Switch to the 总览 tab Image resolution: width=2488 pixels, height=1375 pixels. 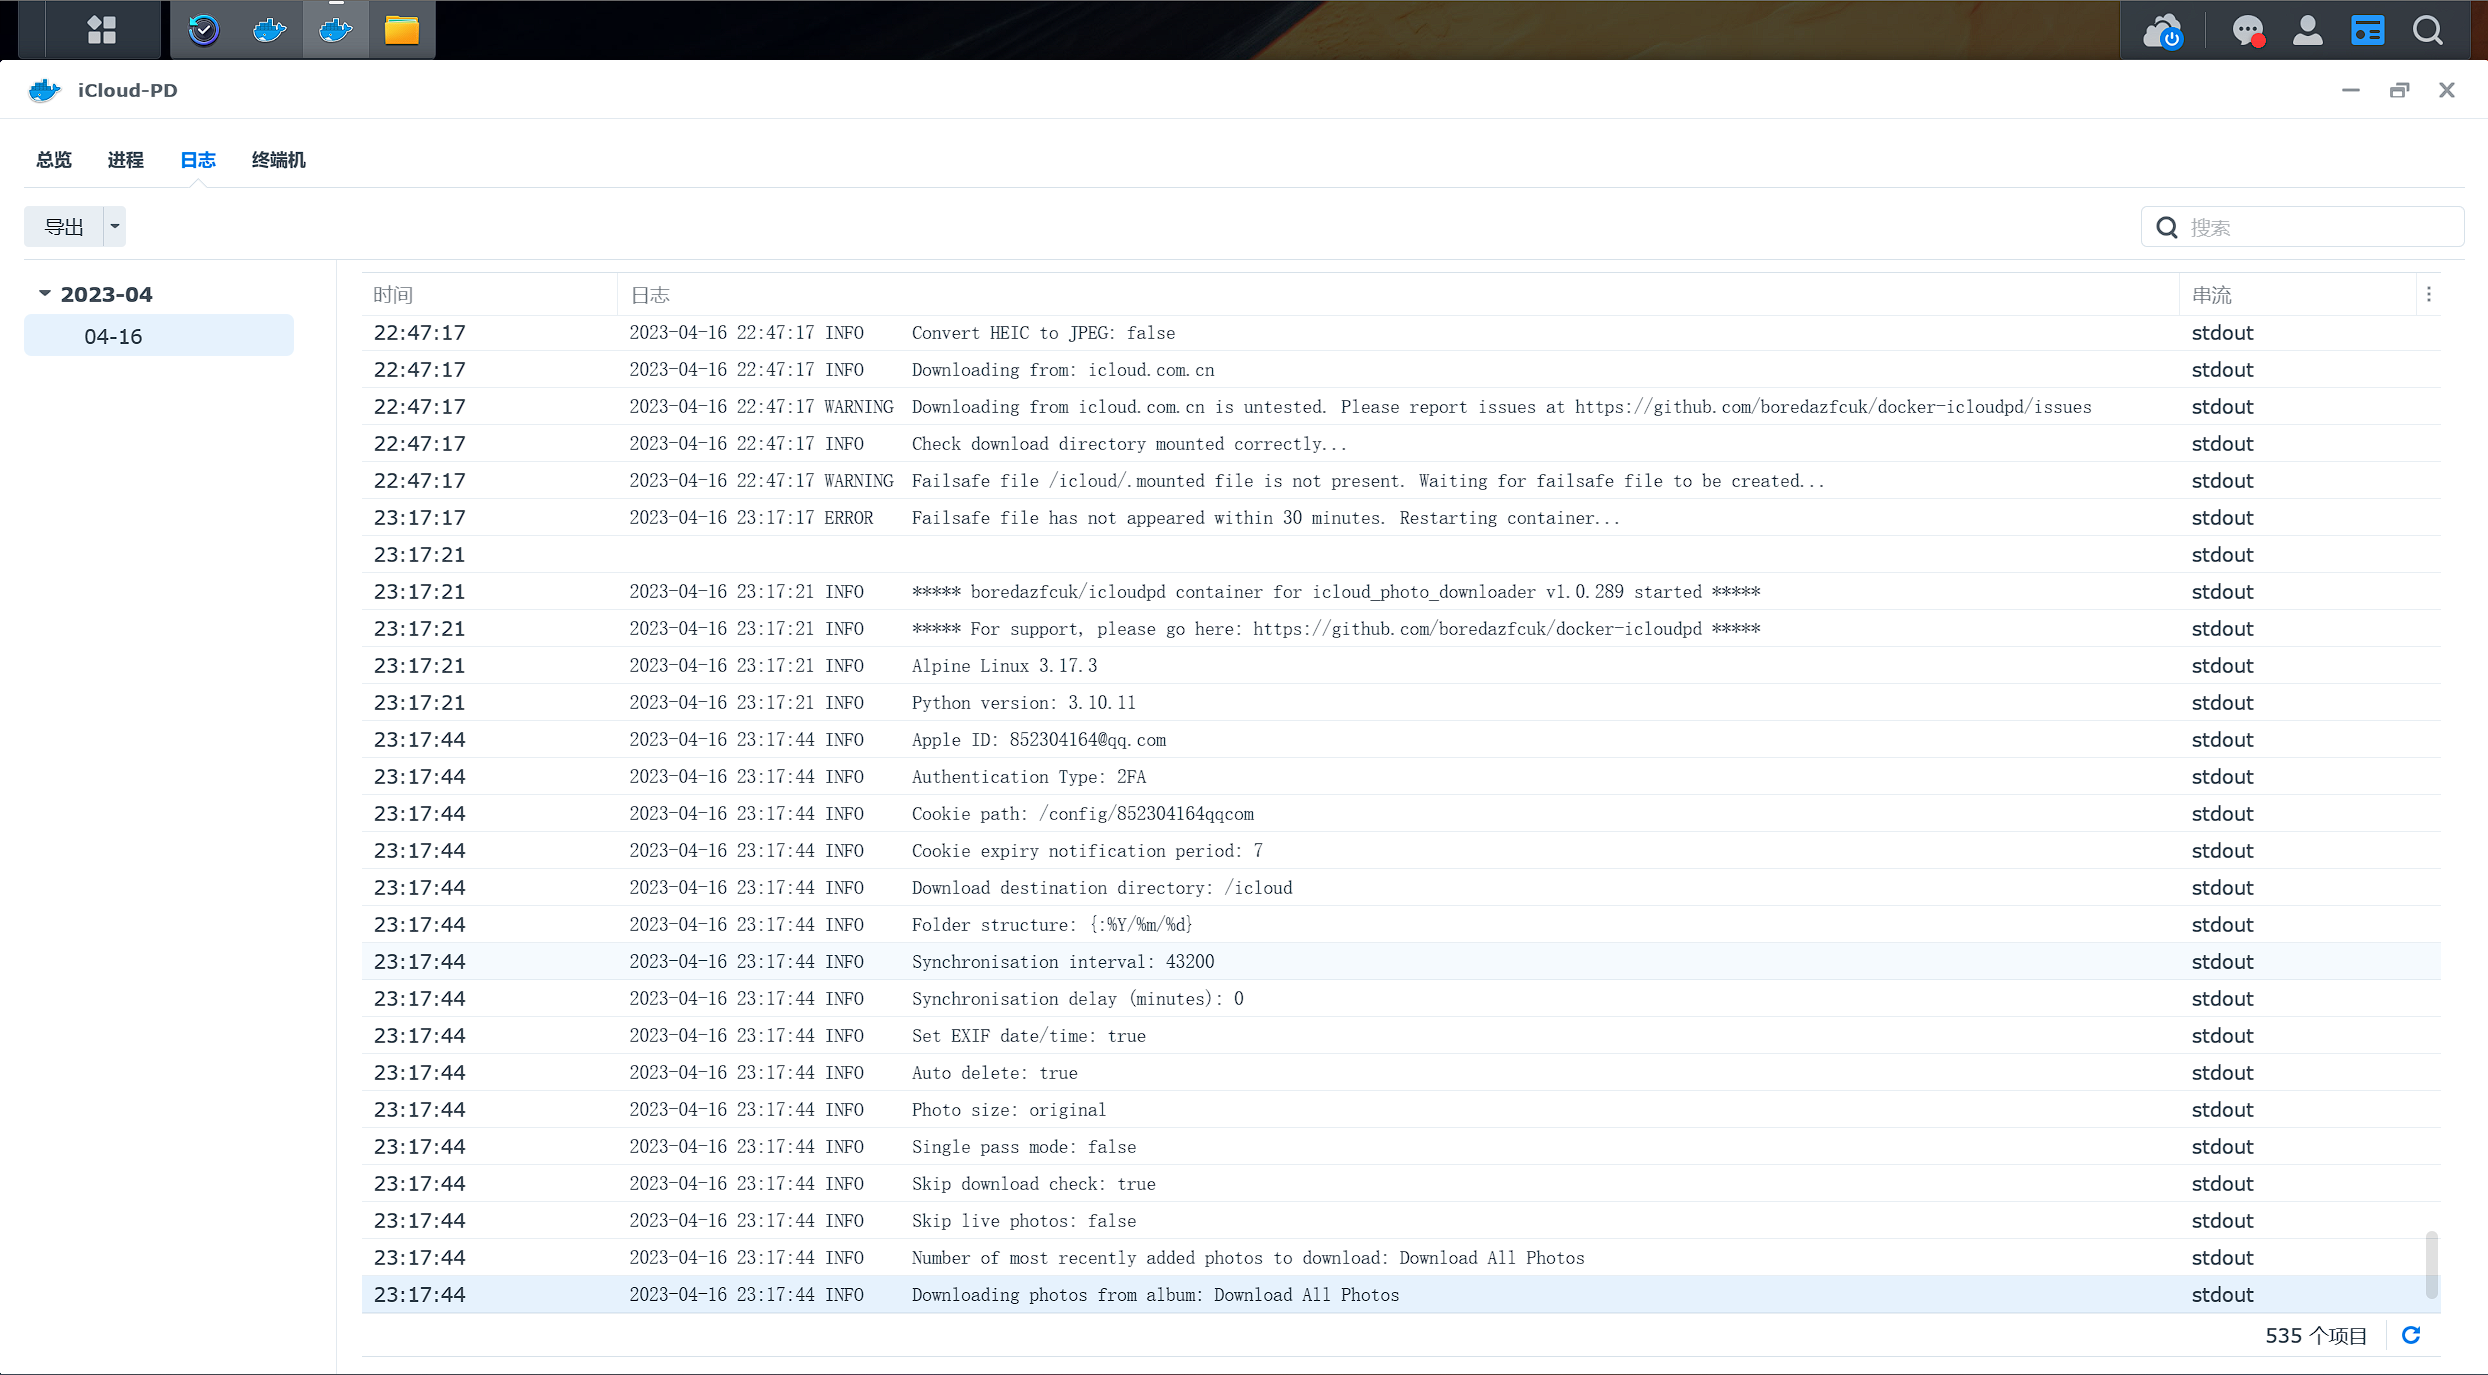click(53, 160)
